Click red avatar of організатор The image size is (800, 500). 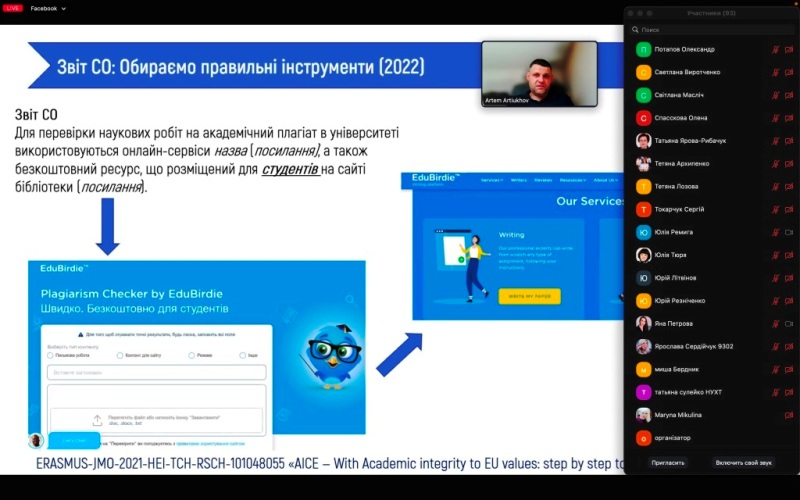643,438
